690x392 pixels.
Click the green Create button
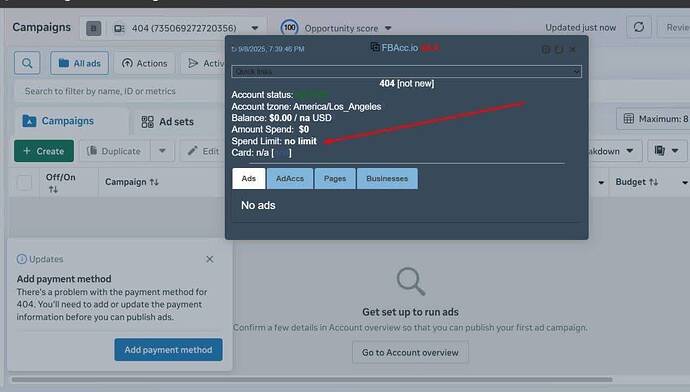coord(44,151)
